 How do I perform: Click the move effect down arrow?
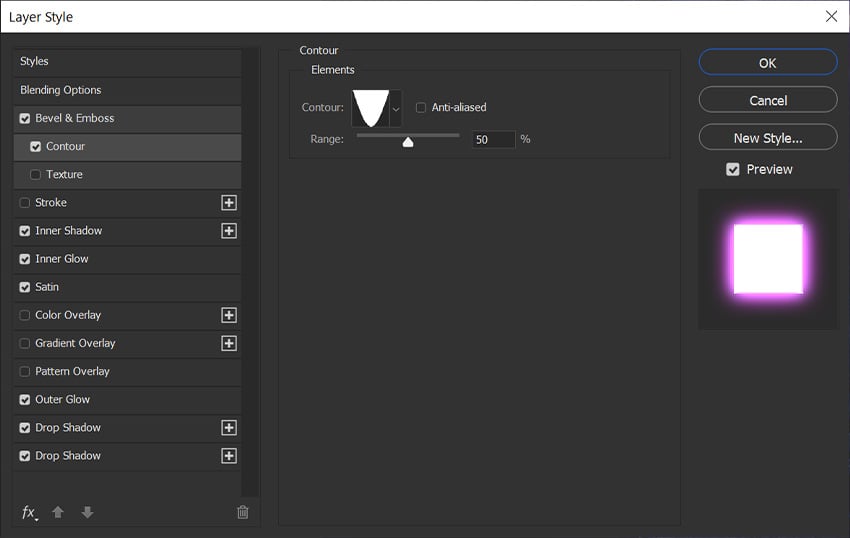pos(87,512)
